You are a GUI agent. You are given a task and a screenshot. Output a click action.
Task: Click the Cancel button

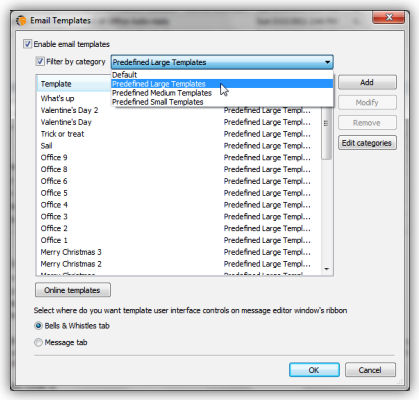[370, 370]
